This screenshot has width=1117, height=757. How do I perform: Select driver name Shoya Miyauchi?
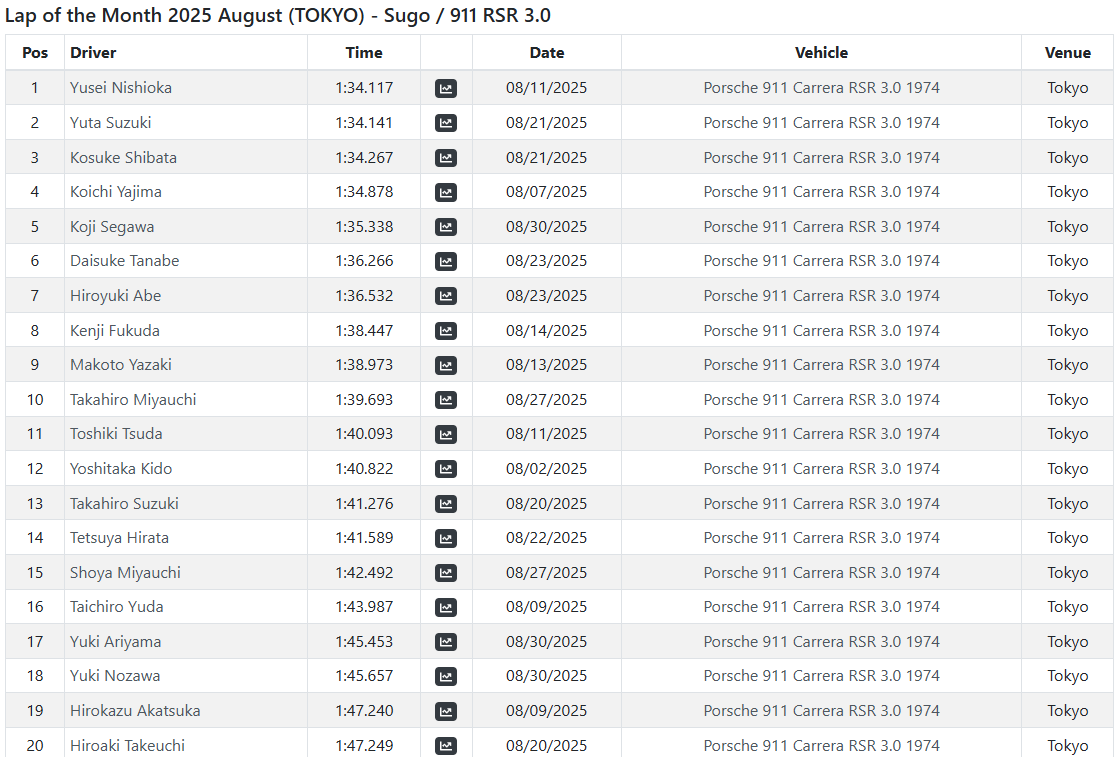[125, 573]
